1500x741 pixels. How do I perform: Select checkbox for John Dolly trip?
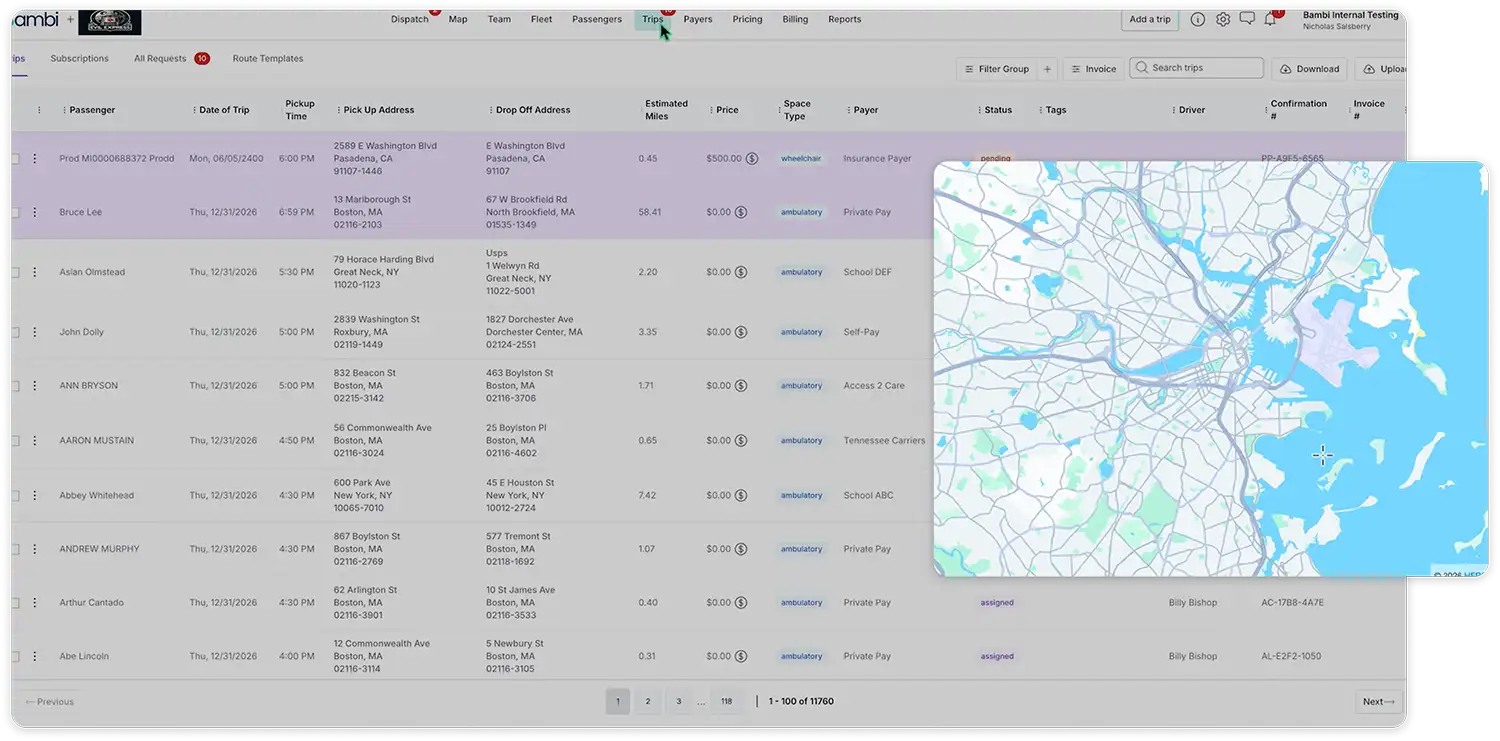(15, 332)
